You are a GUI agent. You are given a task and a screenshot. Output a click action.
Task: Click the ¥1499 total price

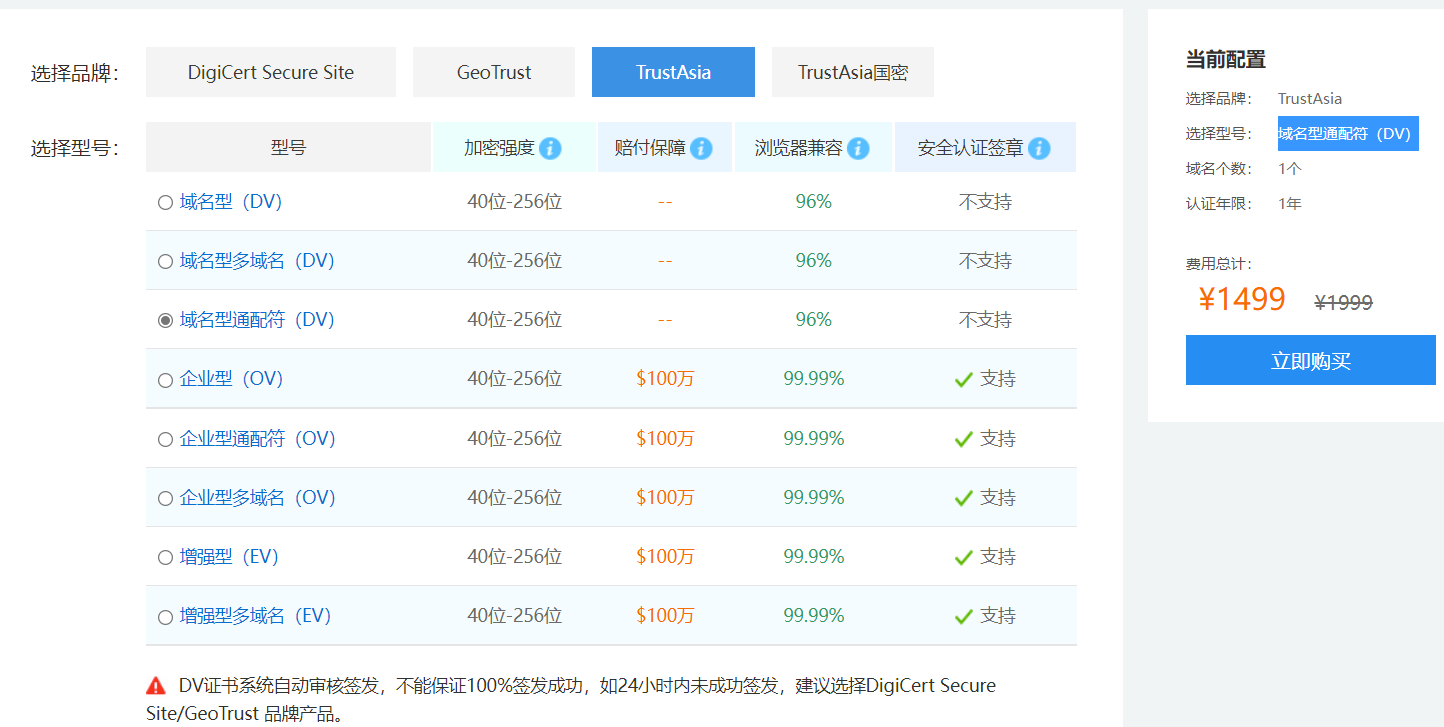tap(1242, 299)
